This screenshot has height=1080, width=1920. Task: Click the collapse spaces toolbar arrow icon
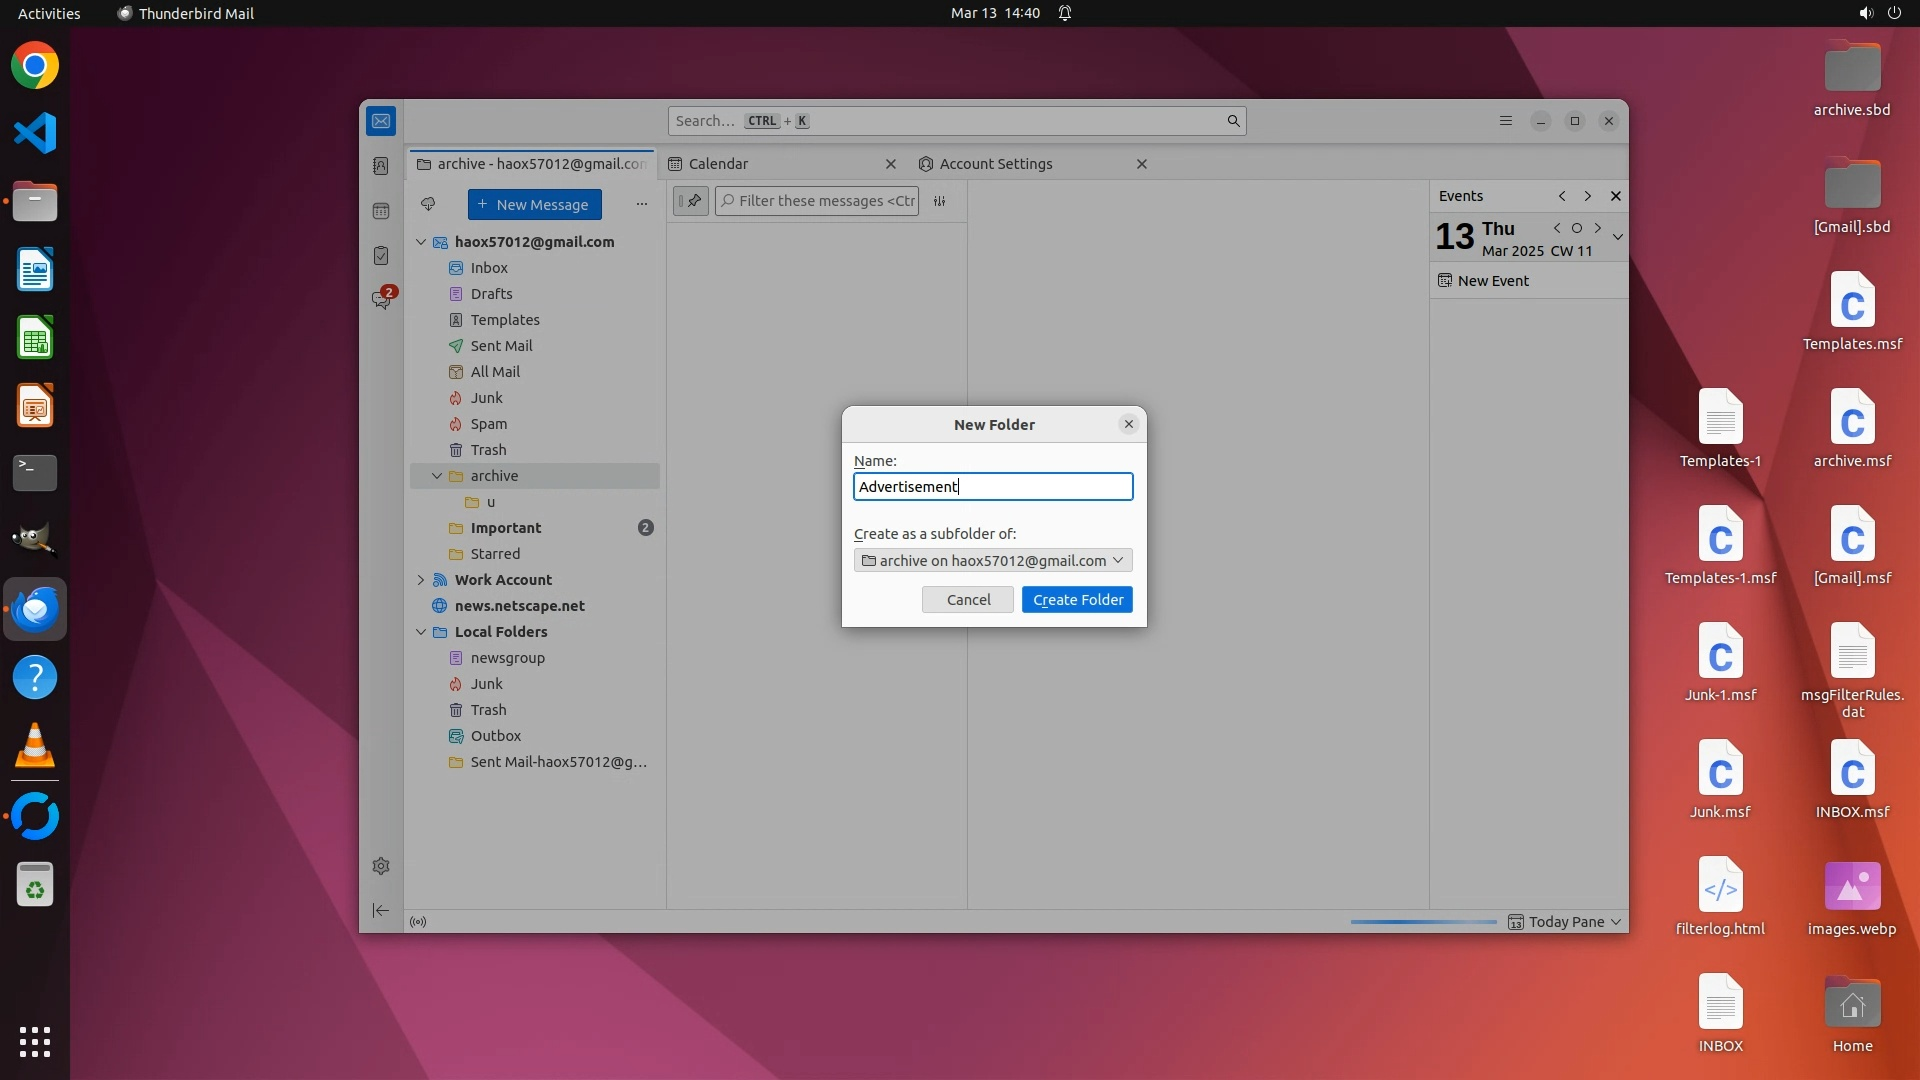(381, 910)
